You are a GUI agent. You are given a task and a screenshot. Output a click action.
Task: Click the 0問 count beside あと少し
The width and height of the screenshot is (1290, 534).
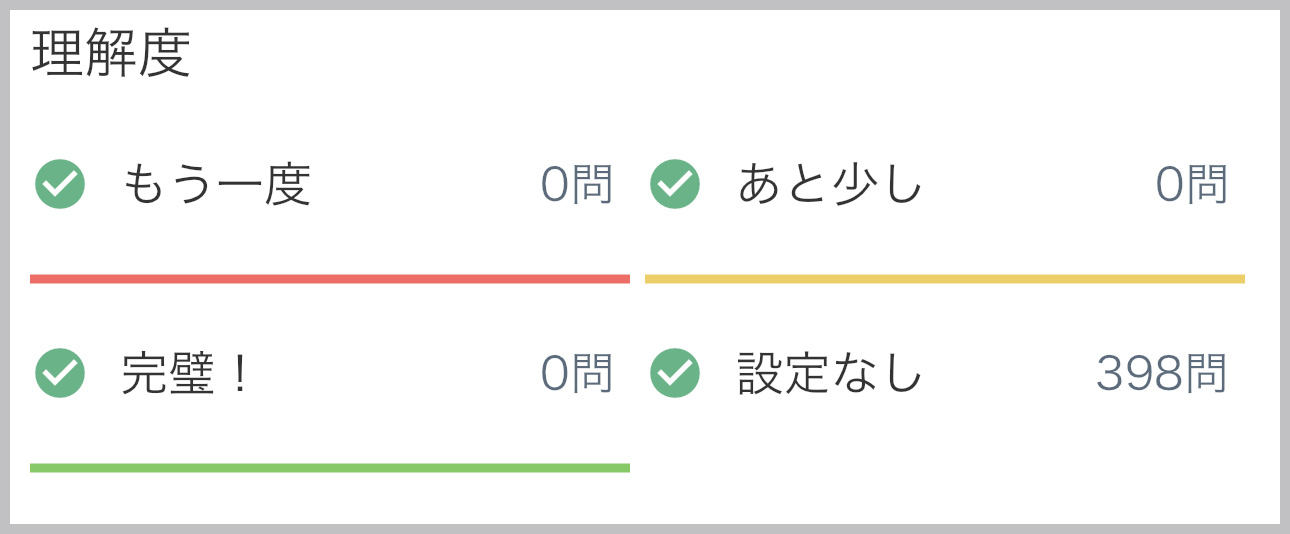1192,184
